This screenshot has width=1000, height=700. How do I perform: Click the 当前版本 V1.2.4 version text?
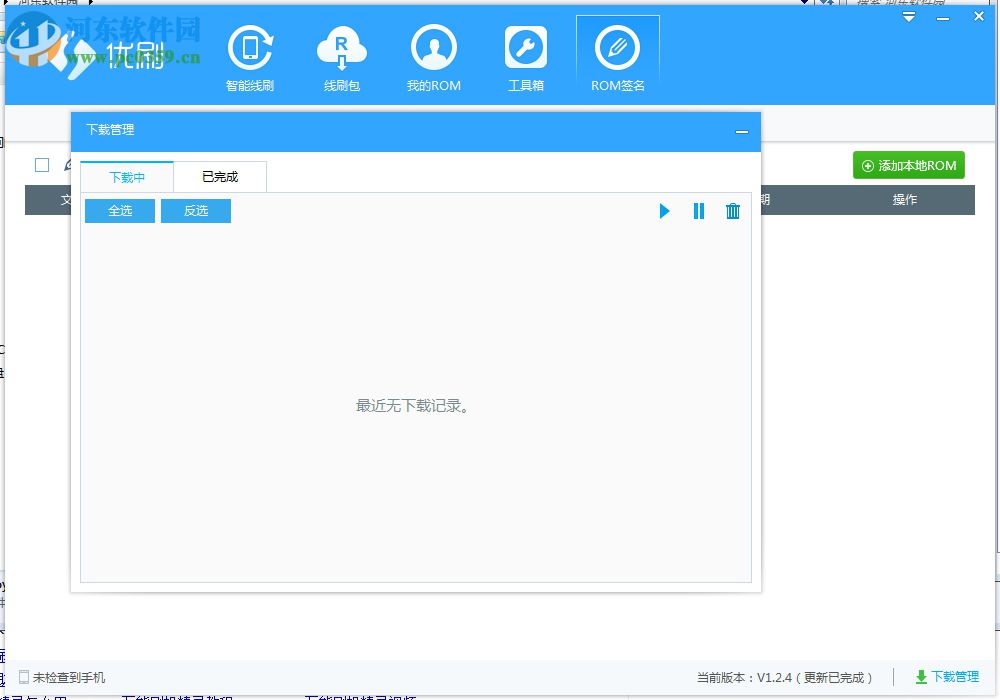784,677
